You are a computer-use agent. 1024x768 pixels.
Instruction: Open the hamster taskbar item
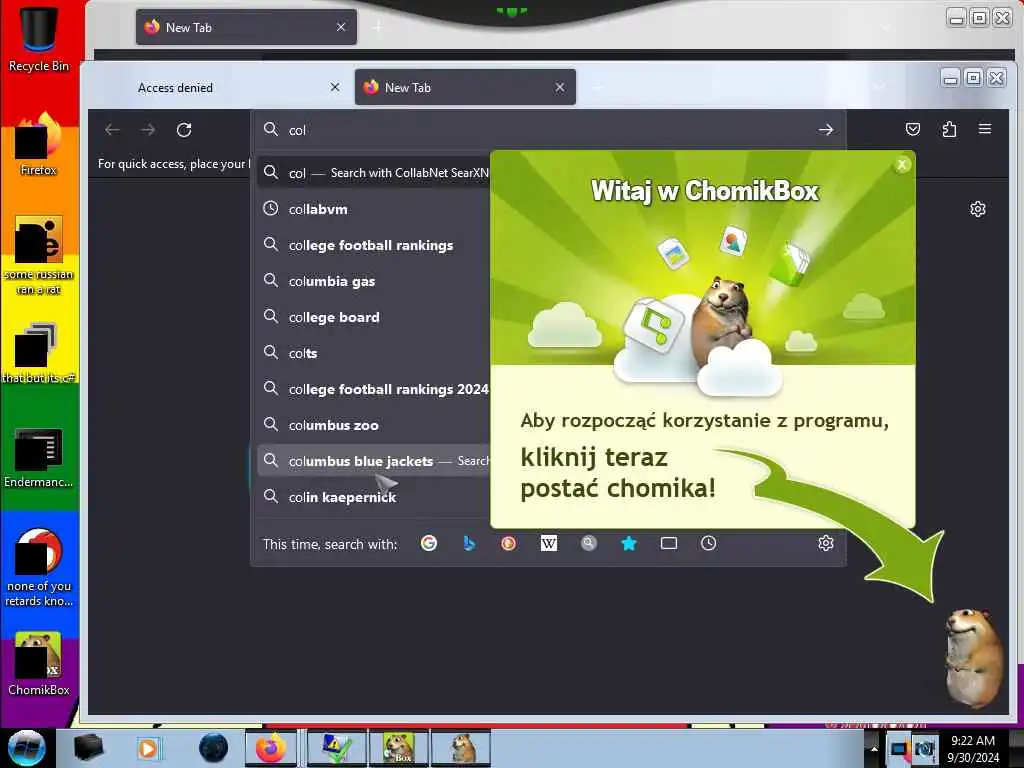[460, 748]
